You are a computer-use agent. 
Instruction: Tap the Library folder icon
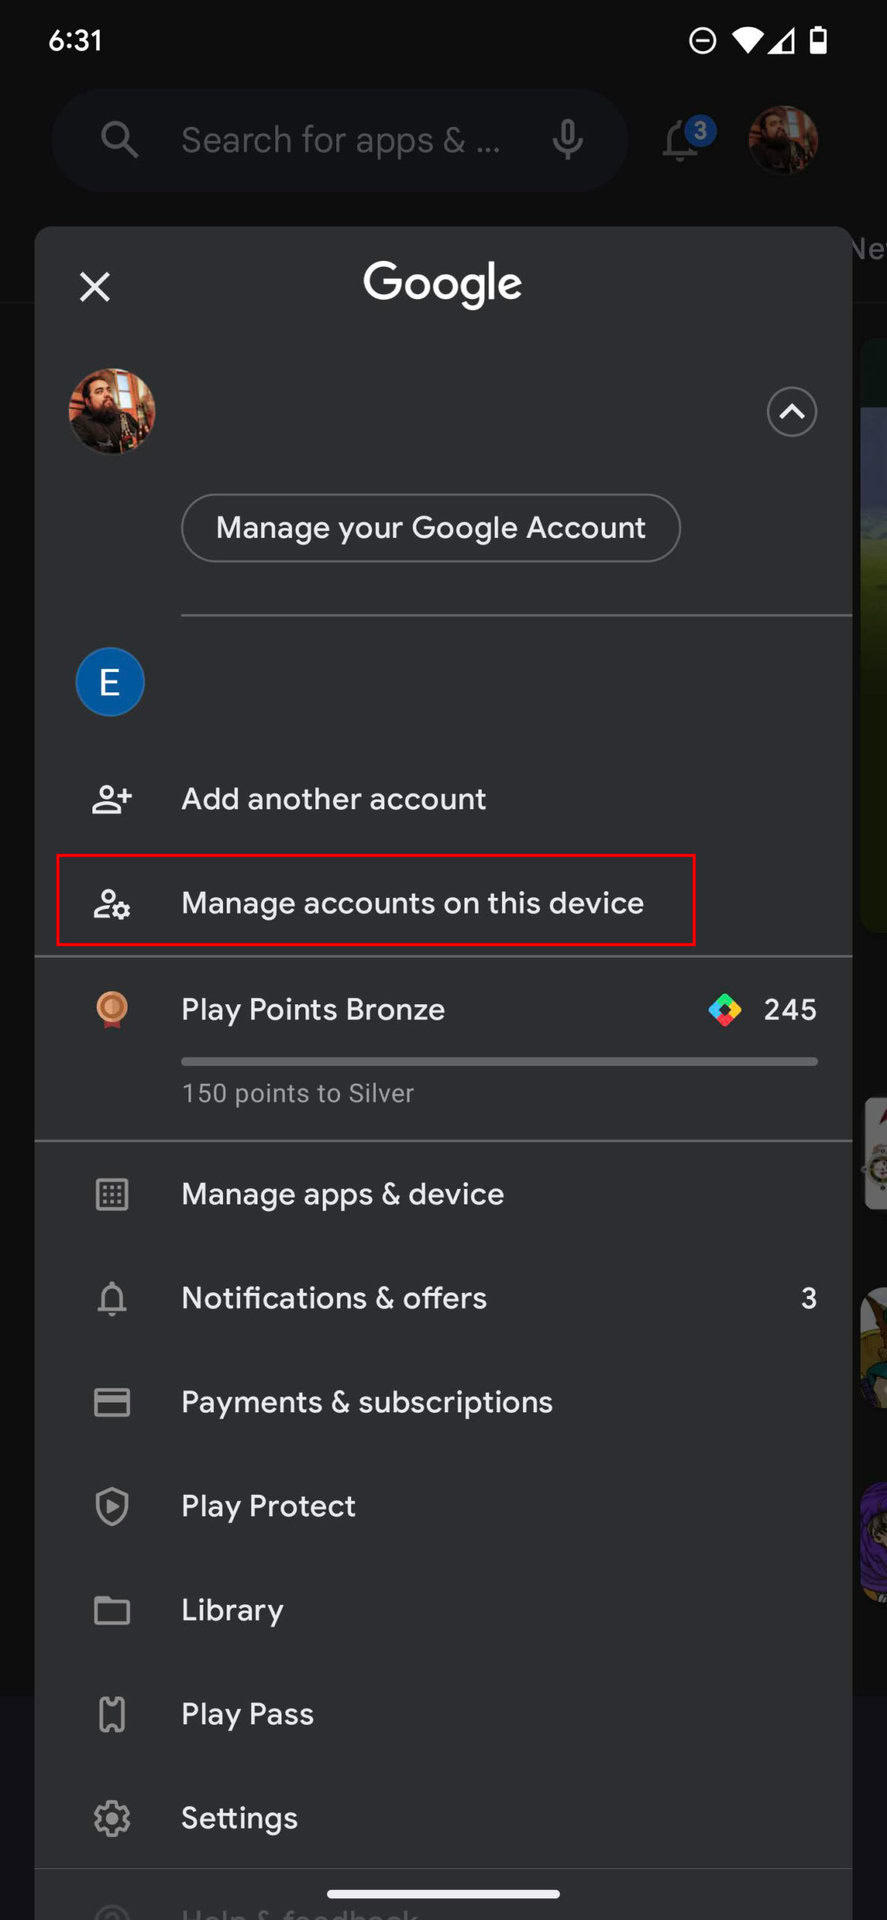pyautogui.click(x=112, y=1610)
